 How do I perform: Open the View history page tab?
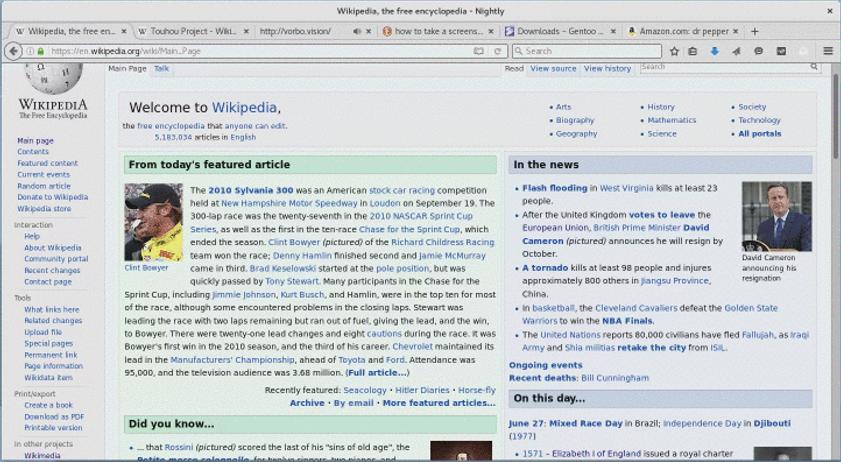[607, 69]
